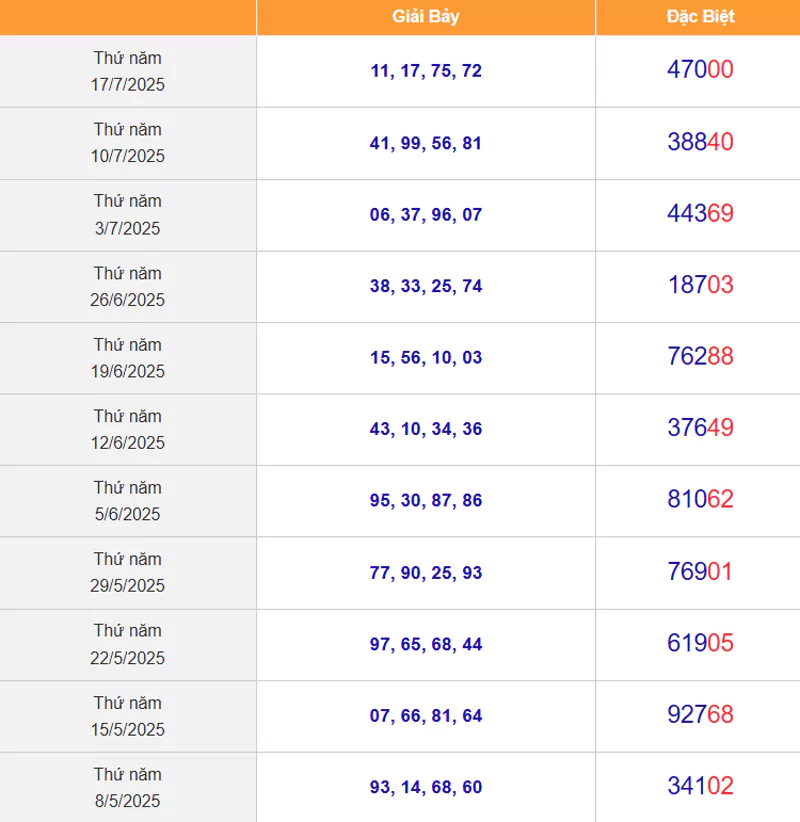The width and height of the screenshot is (800, 822).
Task: Click Giải Bảy numbers 11, 17, 75, 72
Action: (426, 71)
